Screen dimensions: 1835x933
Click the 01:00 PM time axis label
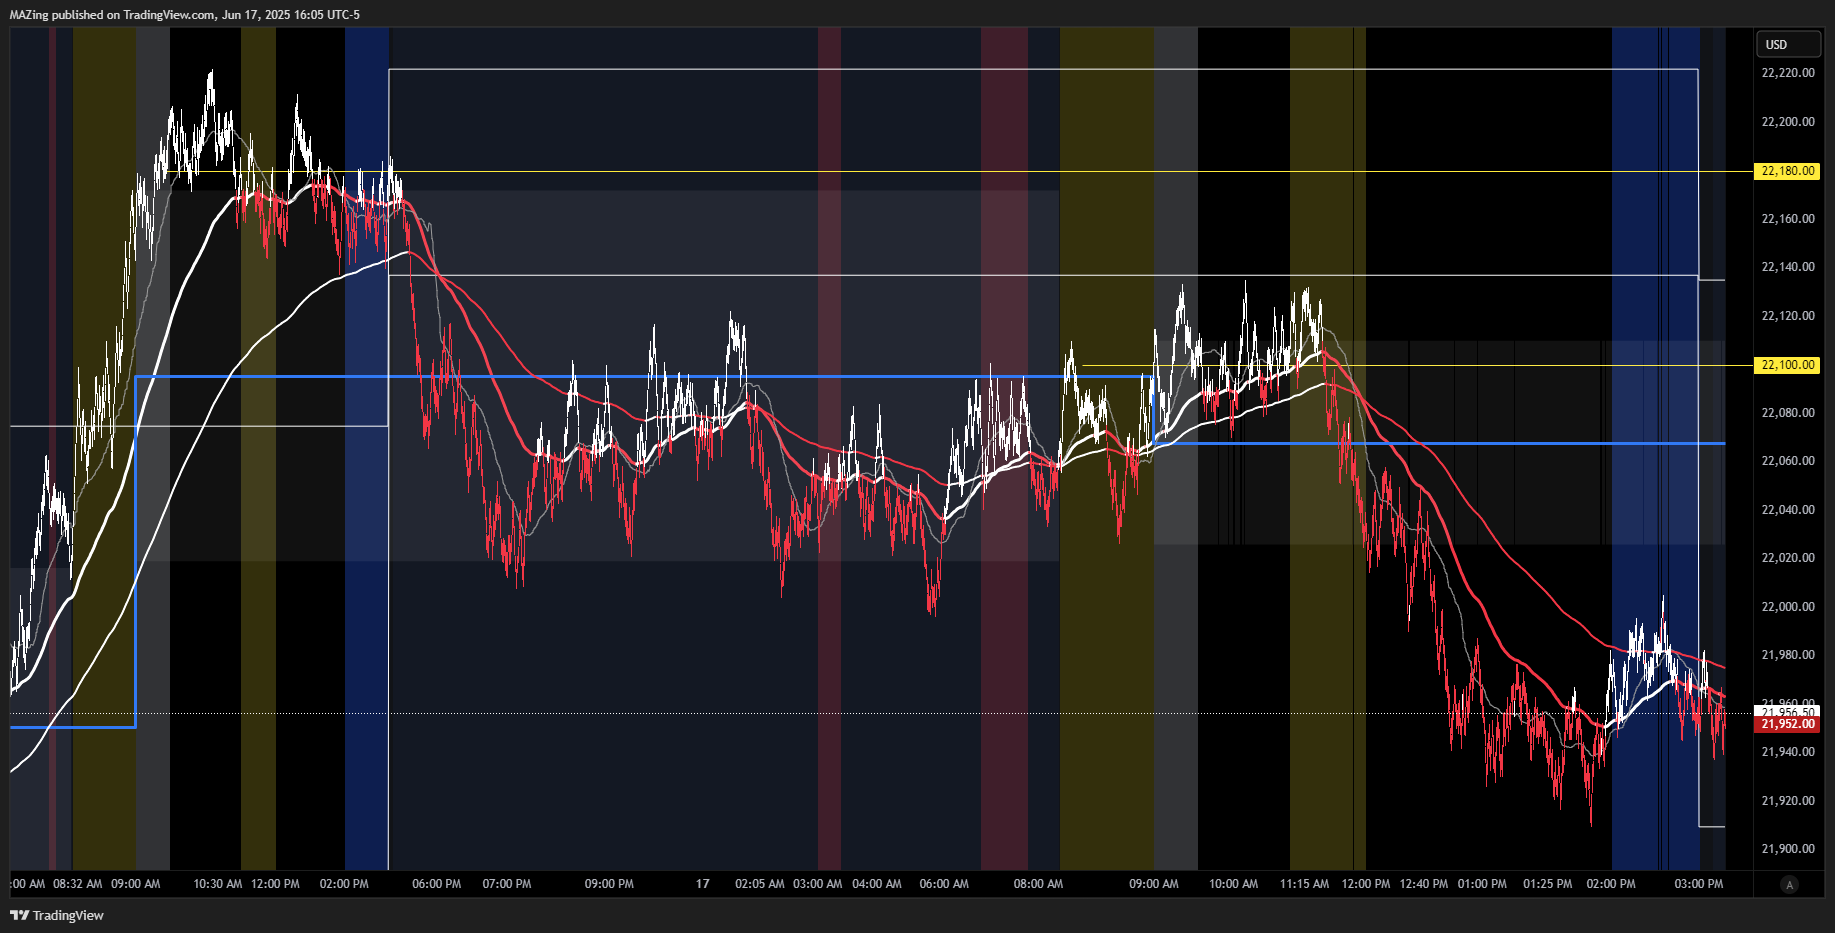1482,884
